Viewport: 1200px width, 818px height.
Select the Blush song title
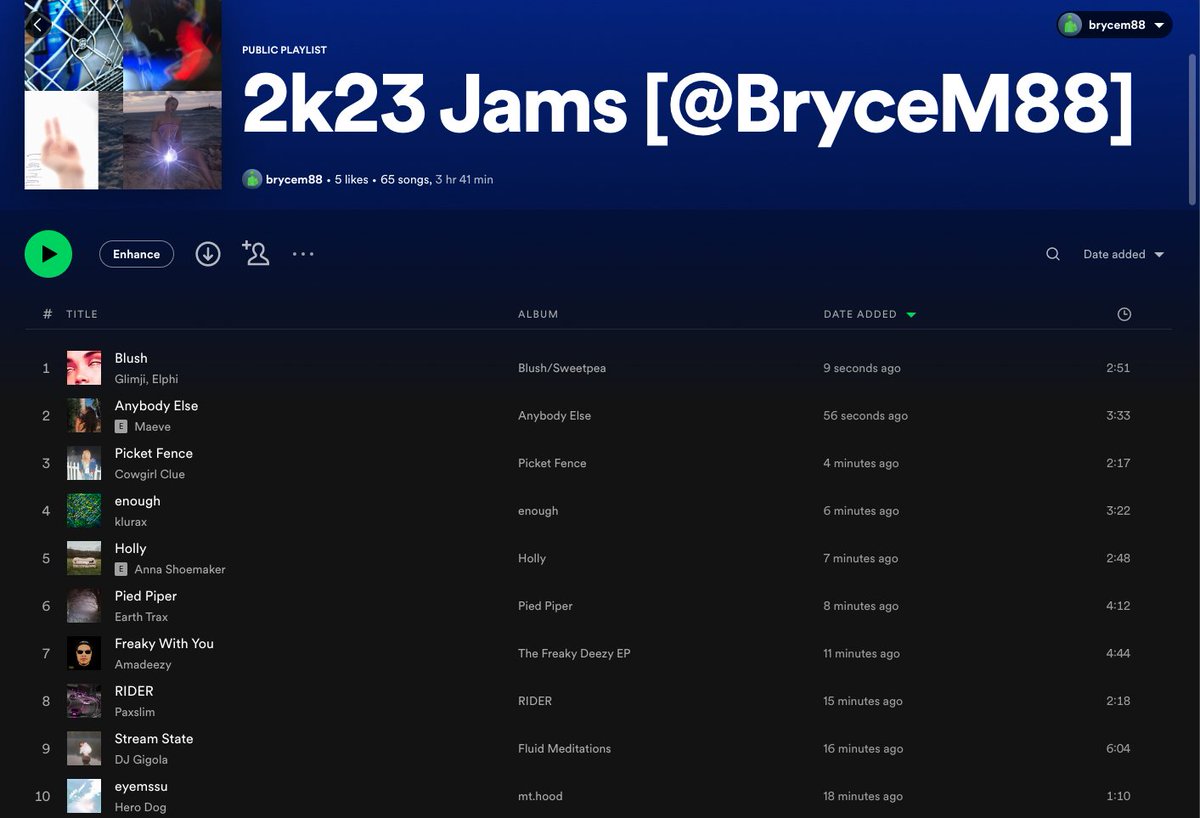point(131,358)
